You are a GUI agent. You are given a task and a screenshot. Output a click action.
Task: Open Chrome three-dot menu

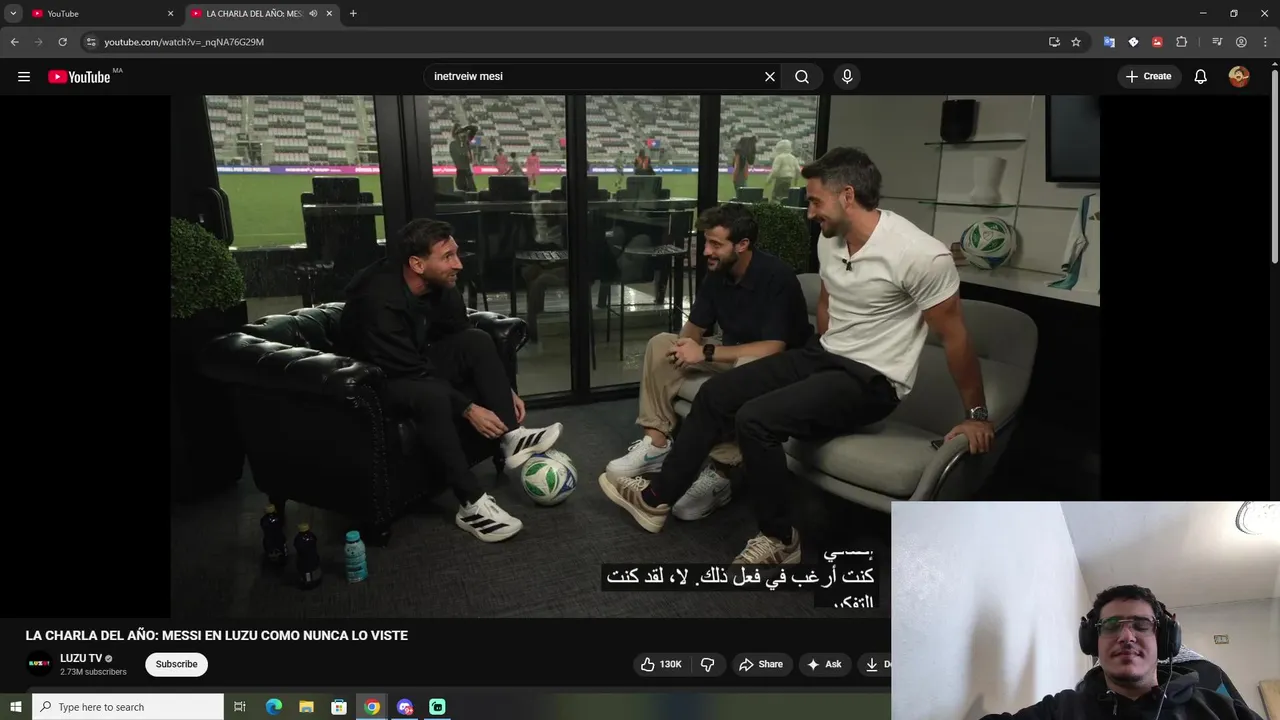click(1265, 42)
